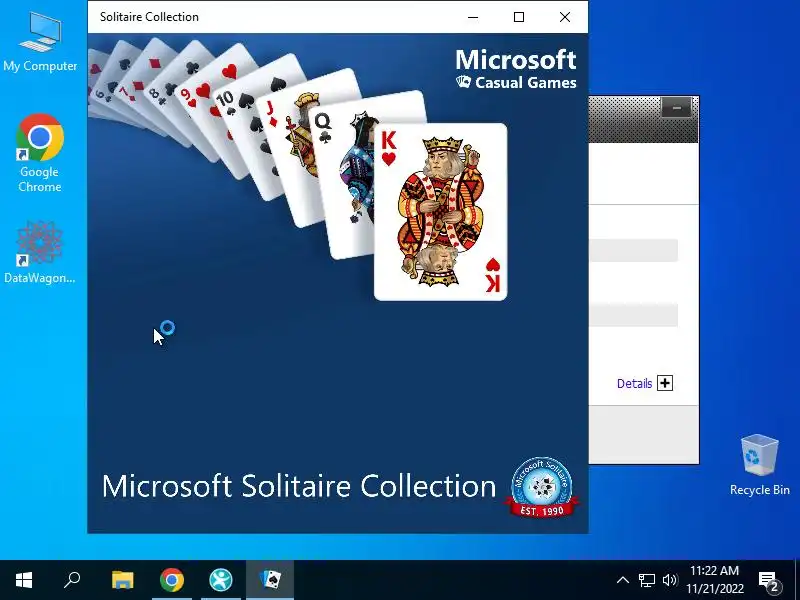800x600 pixels.
Task: Expand details with the plus icon
Action: click(x=665, y=383)
